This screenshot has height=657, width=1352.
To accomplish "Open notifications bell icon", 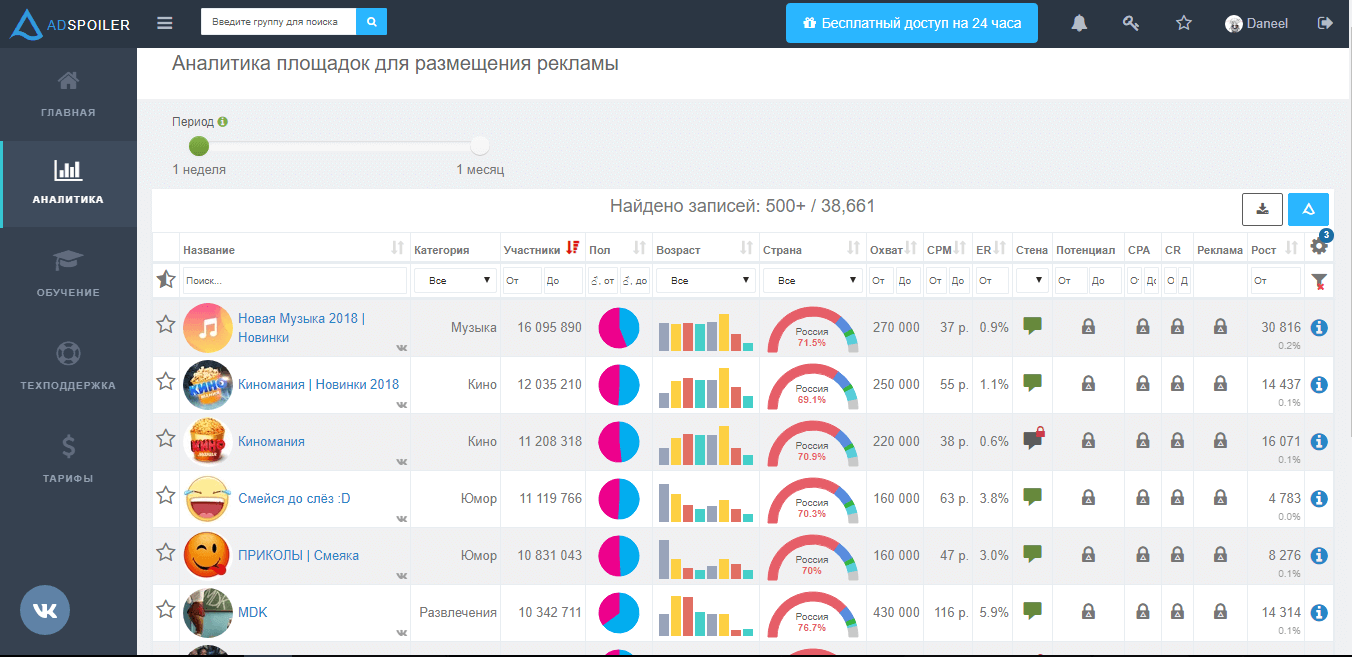I will (x=1079, y=23).
